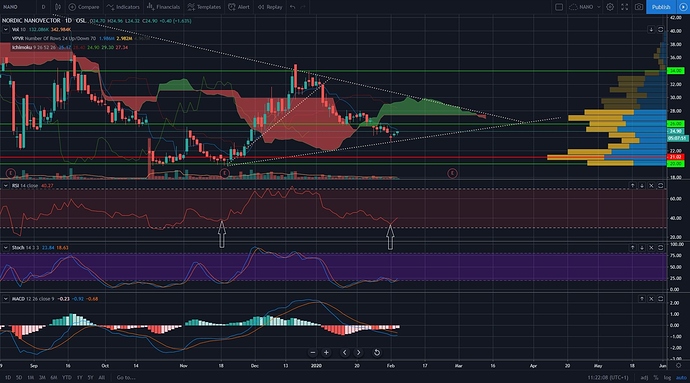The height and width of the screenshot is (383, 690).
Task: Select the 3M time range
Action: click(42, 377)
